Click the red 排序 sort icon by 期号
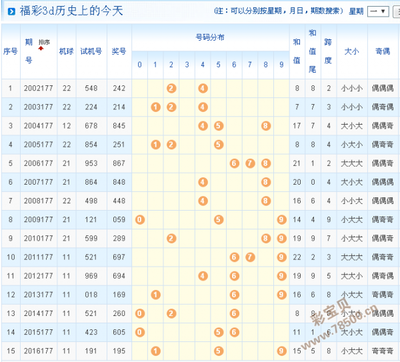 click(41, 49)
